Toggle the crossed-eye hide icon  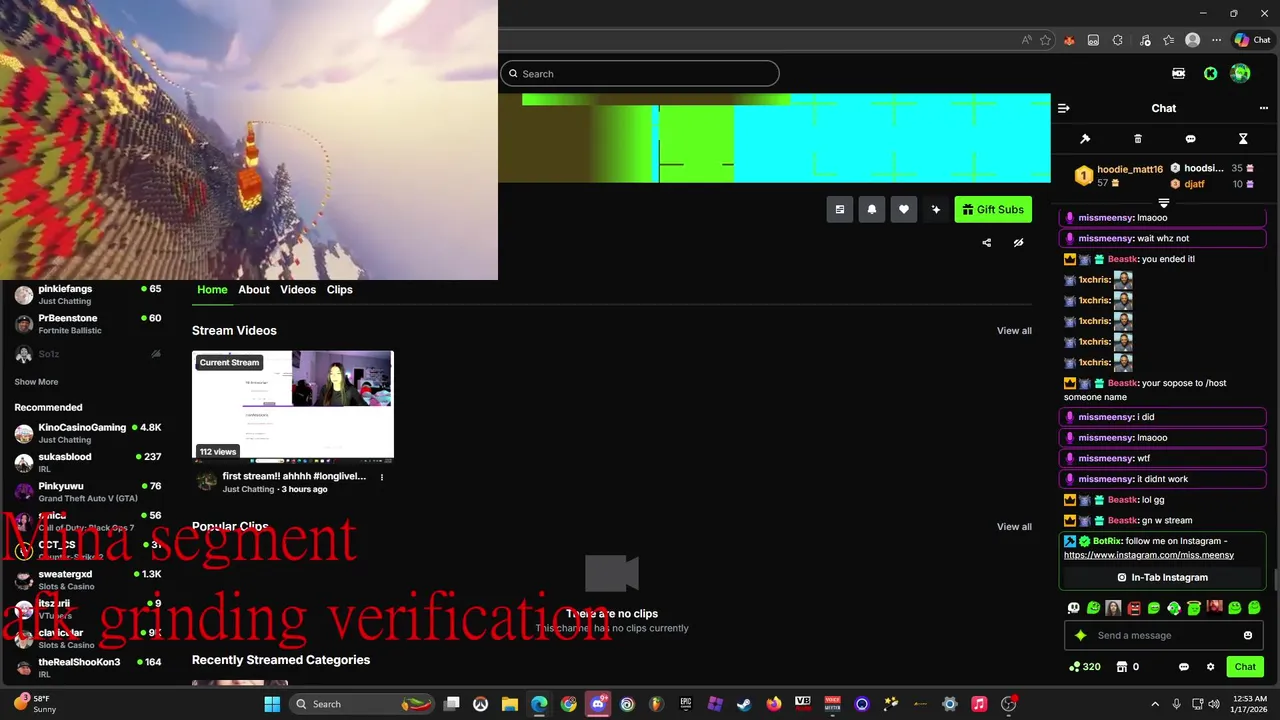click(1018, 242)
